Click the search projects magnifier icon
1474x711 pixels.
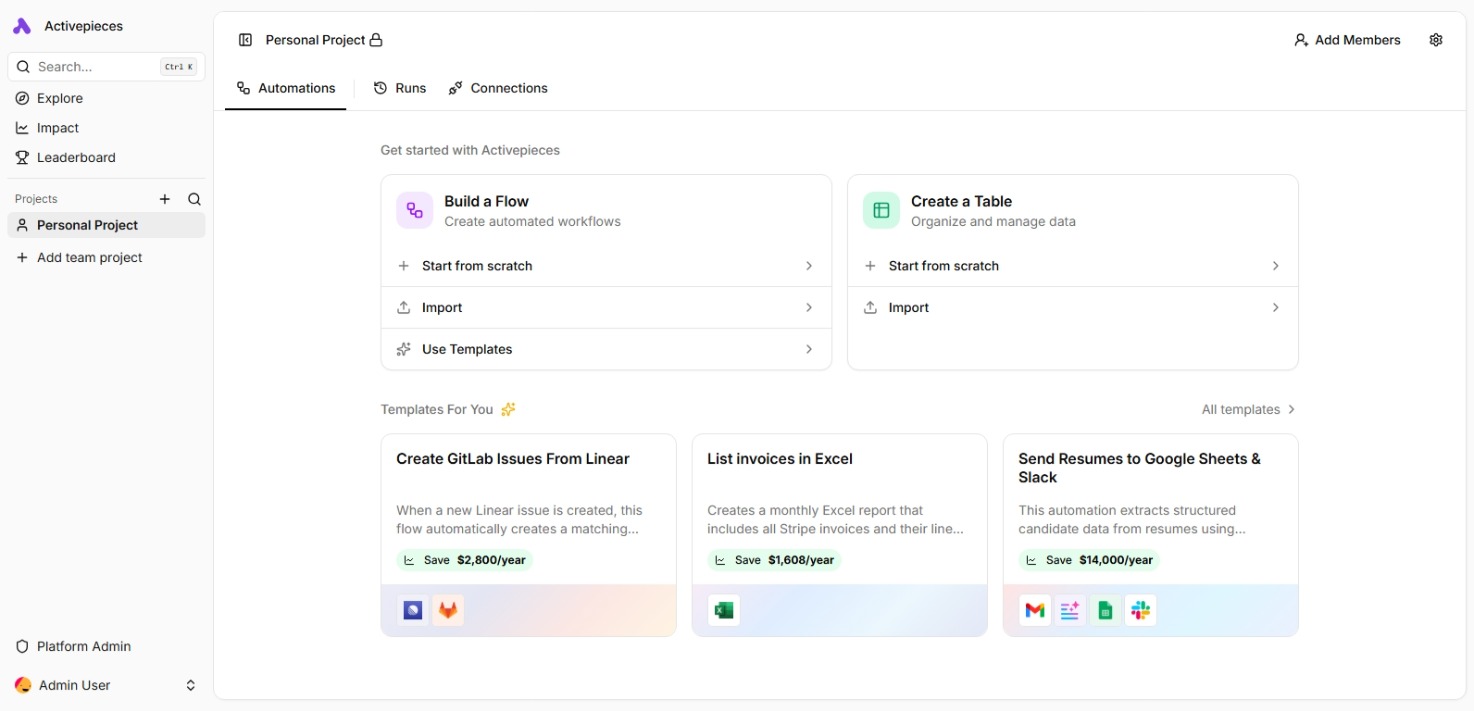[x=195, y=199]
